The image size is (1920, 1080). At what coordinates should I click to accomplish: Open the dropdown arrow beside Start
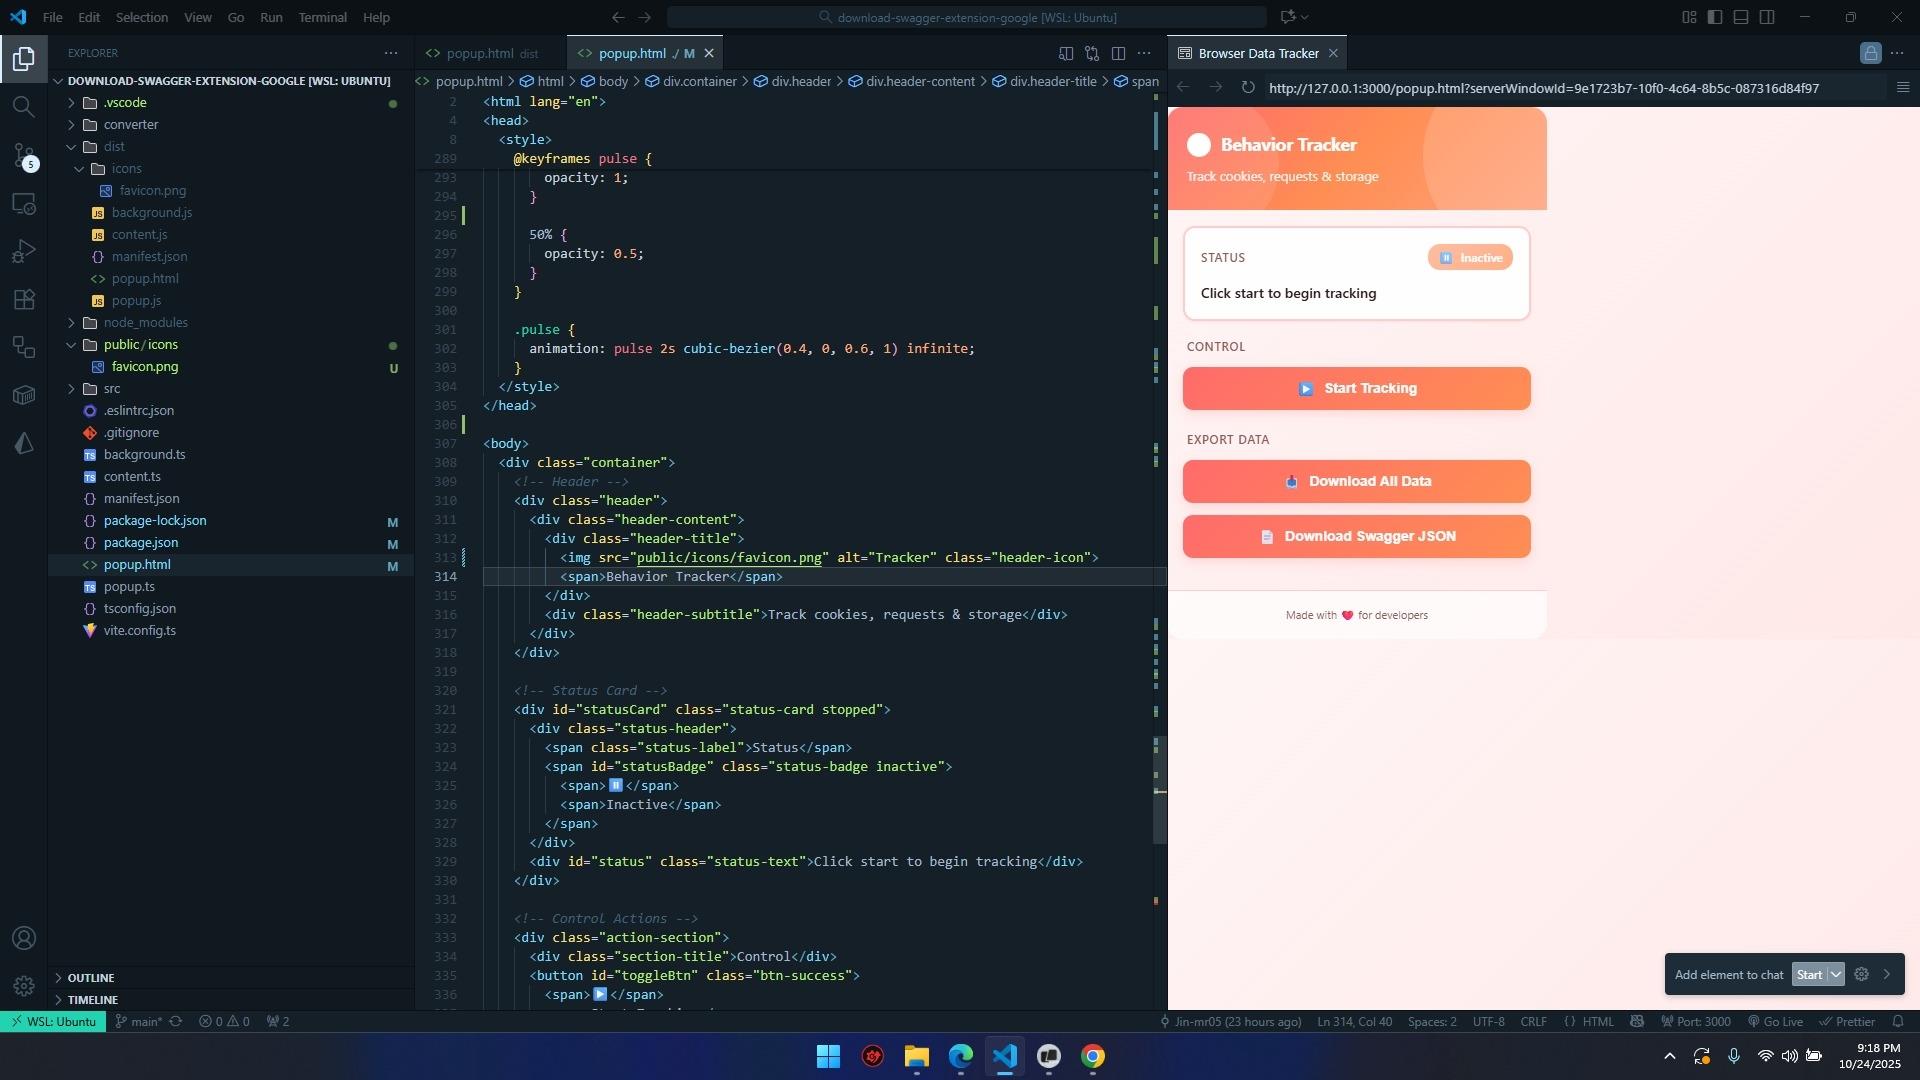click(x=1836, y=975)
